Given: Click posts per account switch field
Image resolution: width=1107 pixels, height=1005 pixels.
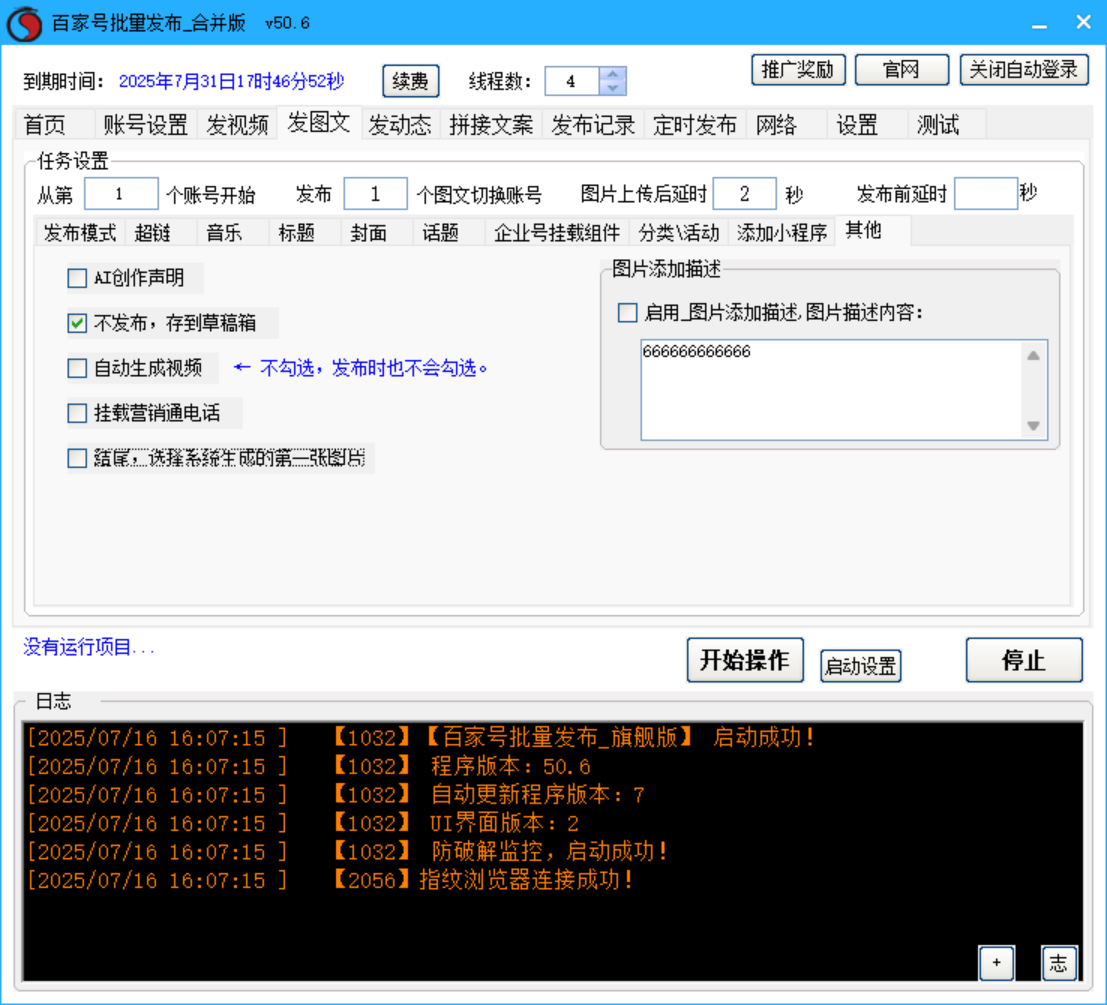Looking at the screenshot, I should (376, 193).
